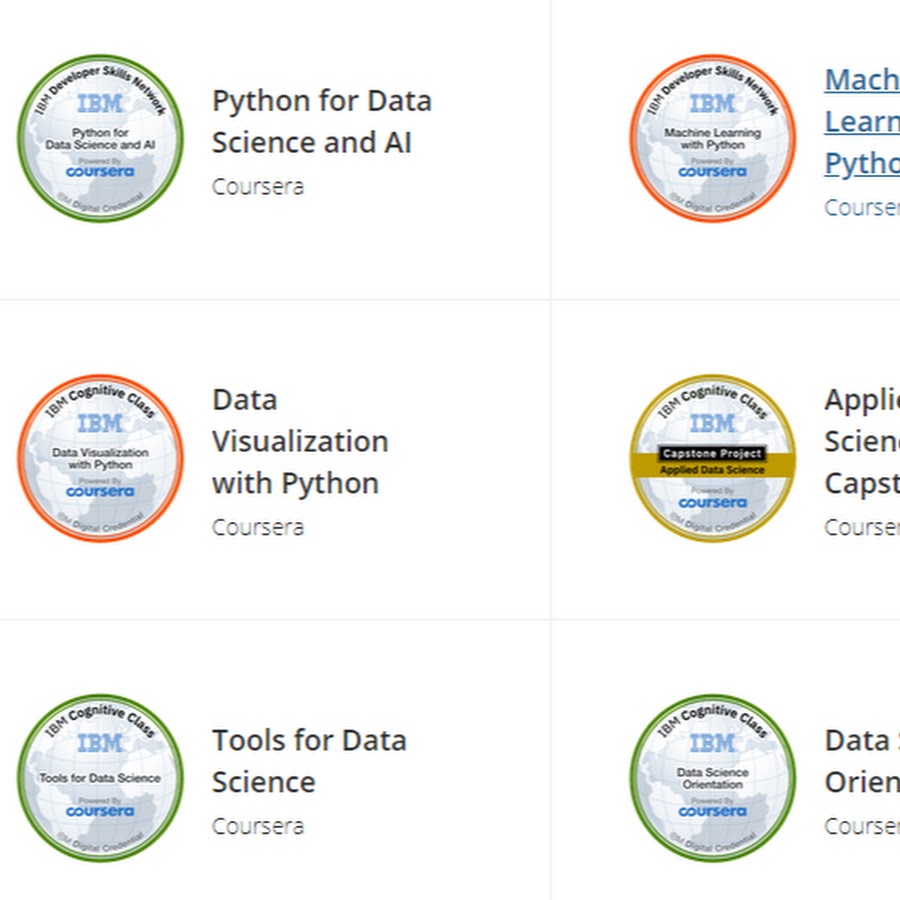Screen dimensions: 900x900
Task: Click the Python for Data Science and AI badge
Action: [x=100, y=138]
